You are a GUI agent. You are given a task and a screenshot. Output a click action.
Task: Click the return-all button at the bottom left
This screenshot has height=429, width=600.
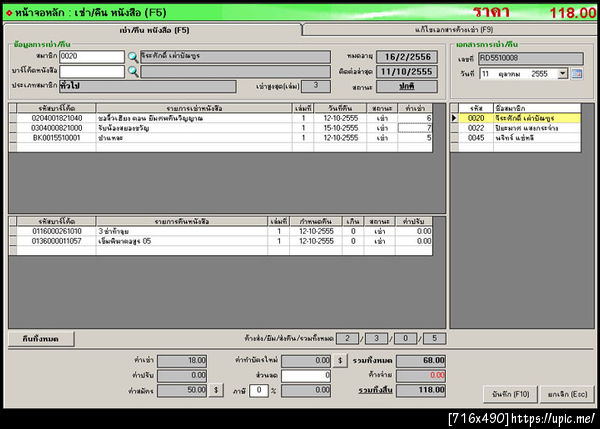[41, 339]
